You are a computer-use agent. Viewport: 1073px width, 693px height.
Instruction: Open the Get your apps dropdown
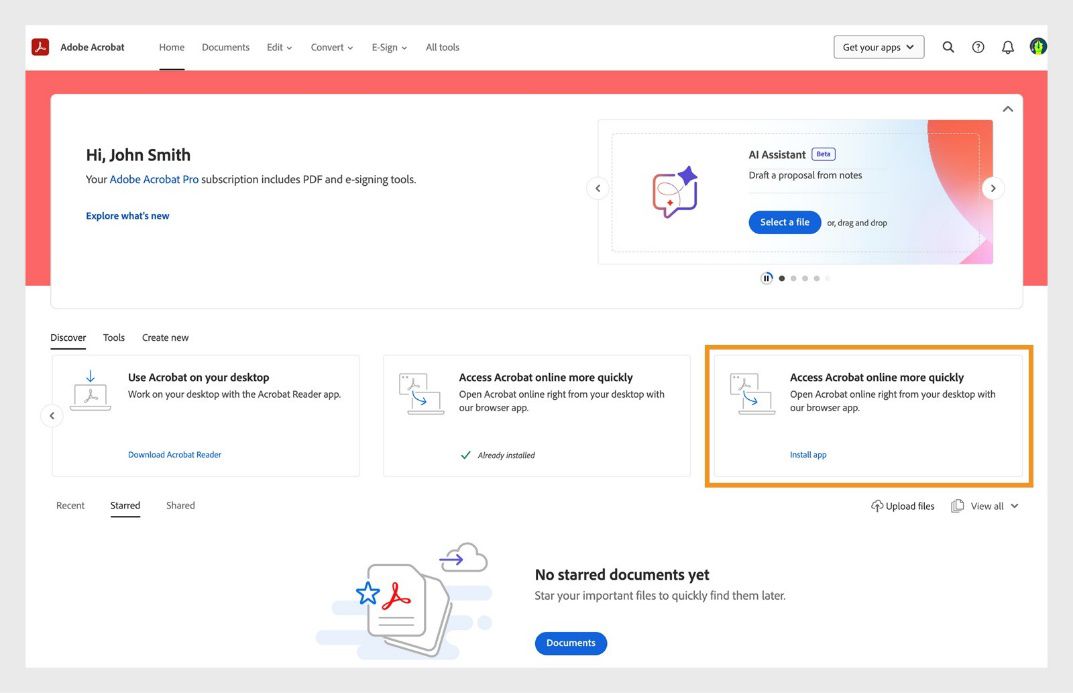point(878,46)
